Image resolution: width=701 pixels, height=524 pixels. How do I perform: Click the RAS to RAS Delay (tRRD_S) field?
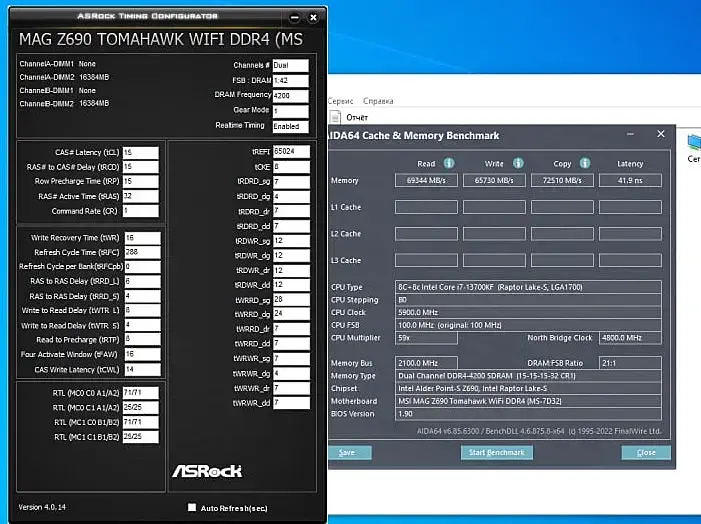pos(142,296)
